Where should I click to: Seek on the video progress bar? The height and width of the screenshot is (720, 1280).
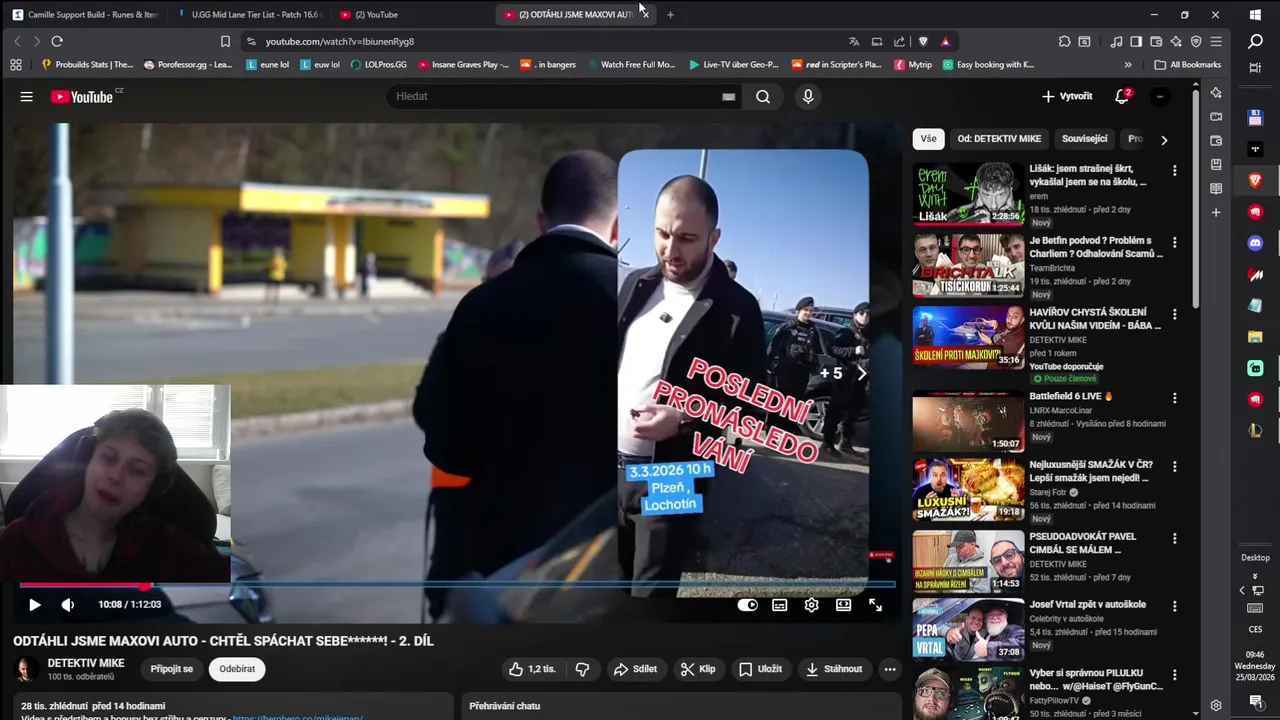click(x=457, y=585)
